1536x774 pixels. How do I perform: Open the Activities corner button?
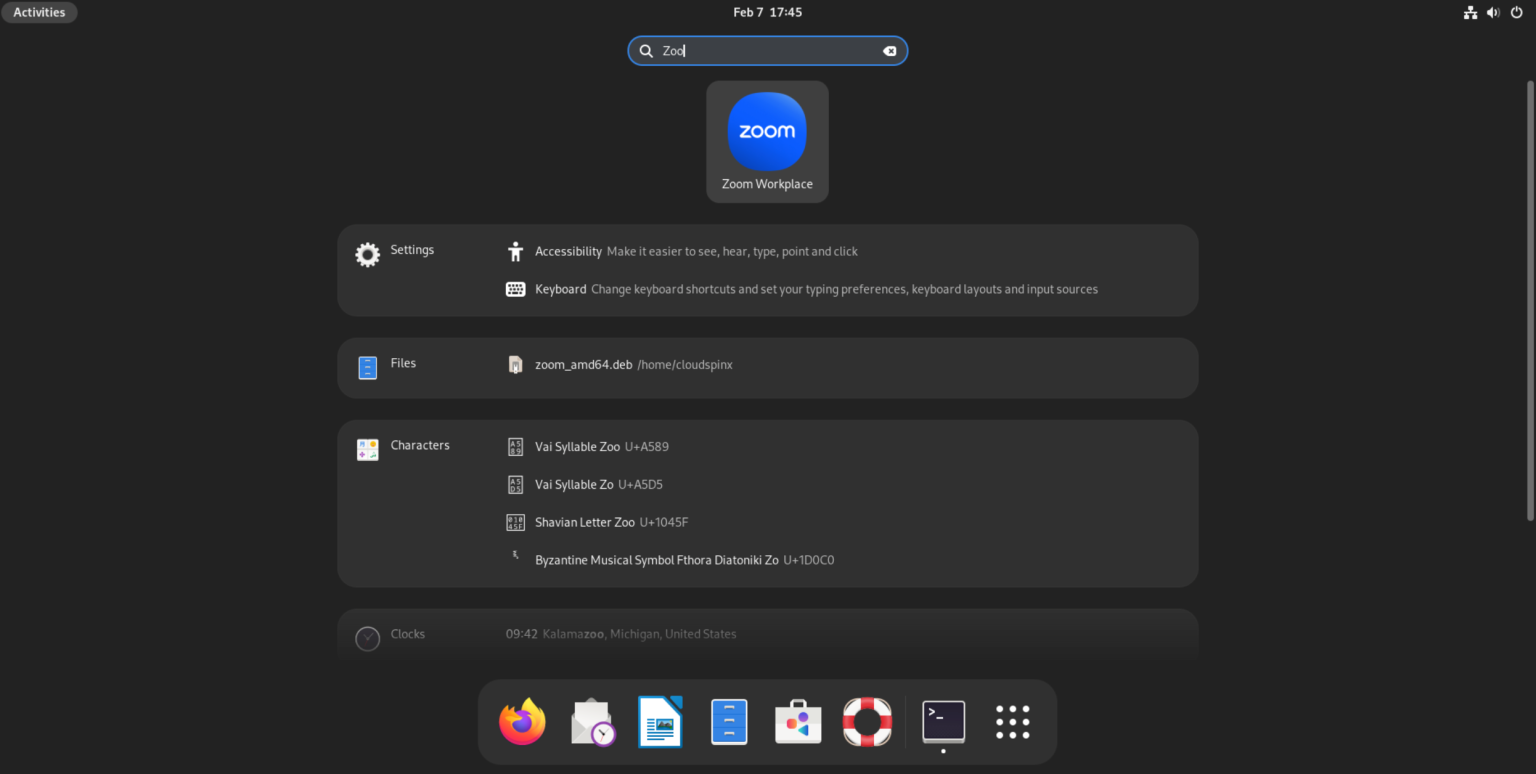(39, 12)
